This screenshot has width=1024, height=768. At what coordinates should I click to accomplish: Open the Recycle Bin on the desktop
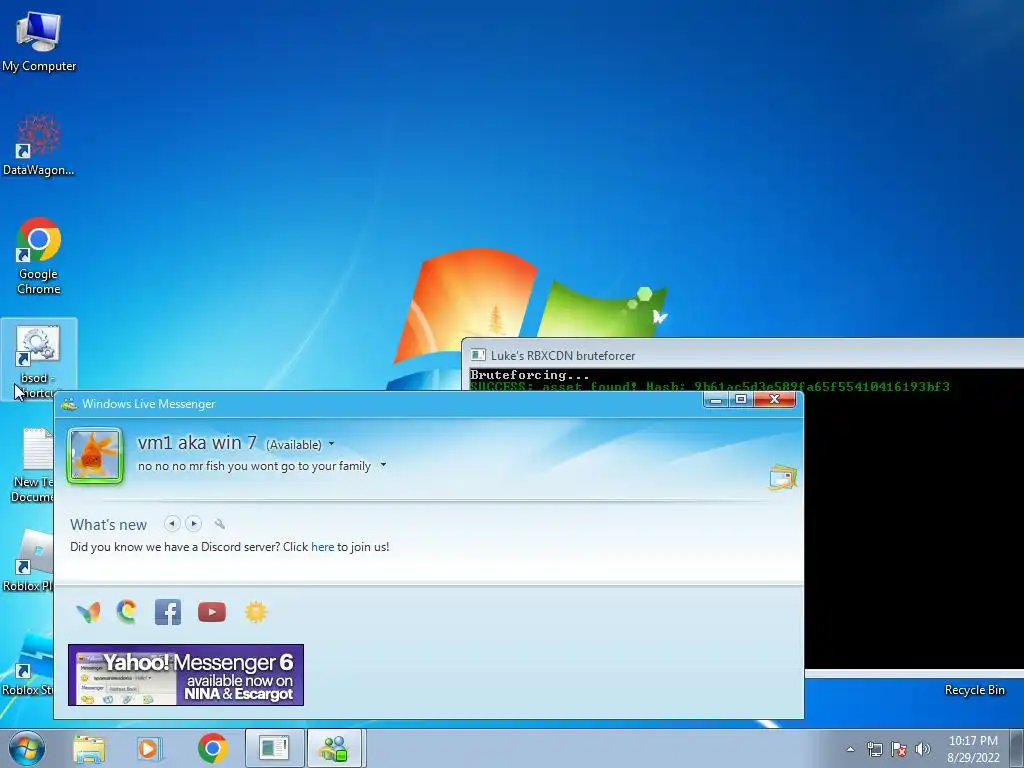tap(974, 690)
